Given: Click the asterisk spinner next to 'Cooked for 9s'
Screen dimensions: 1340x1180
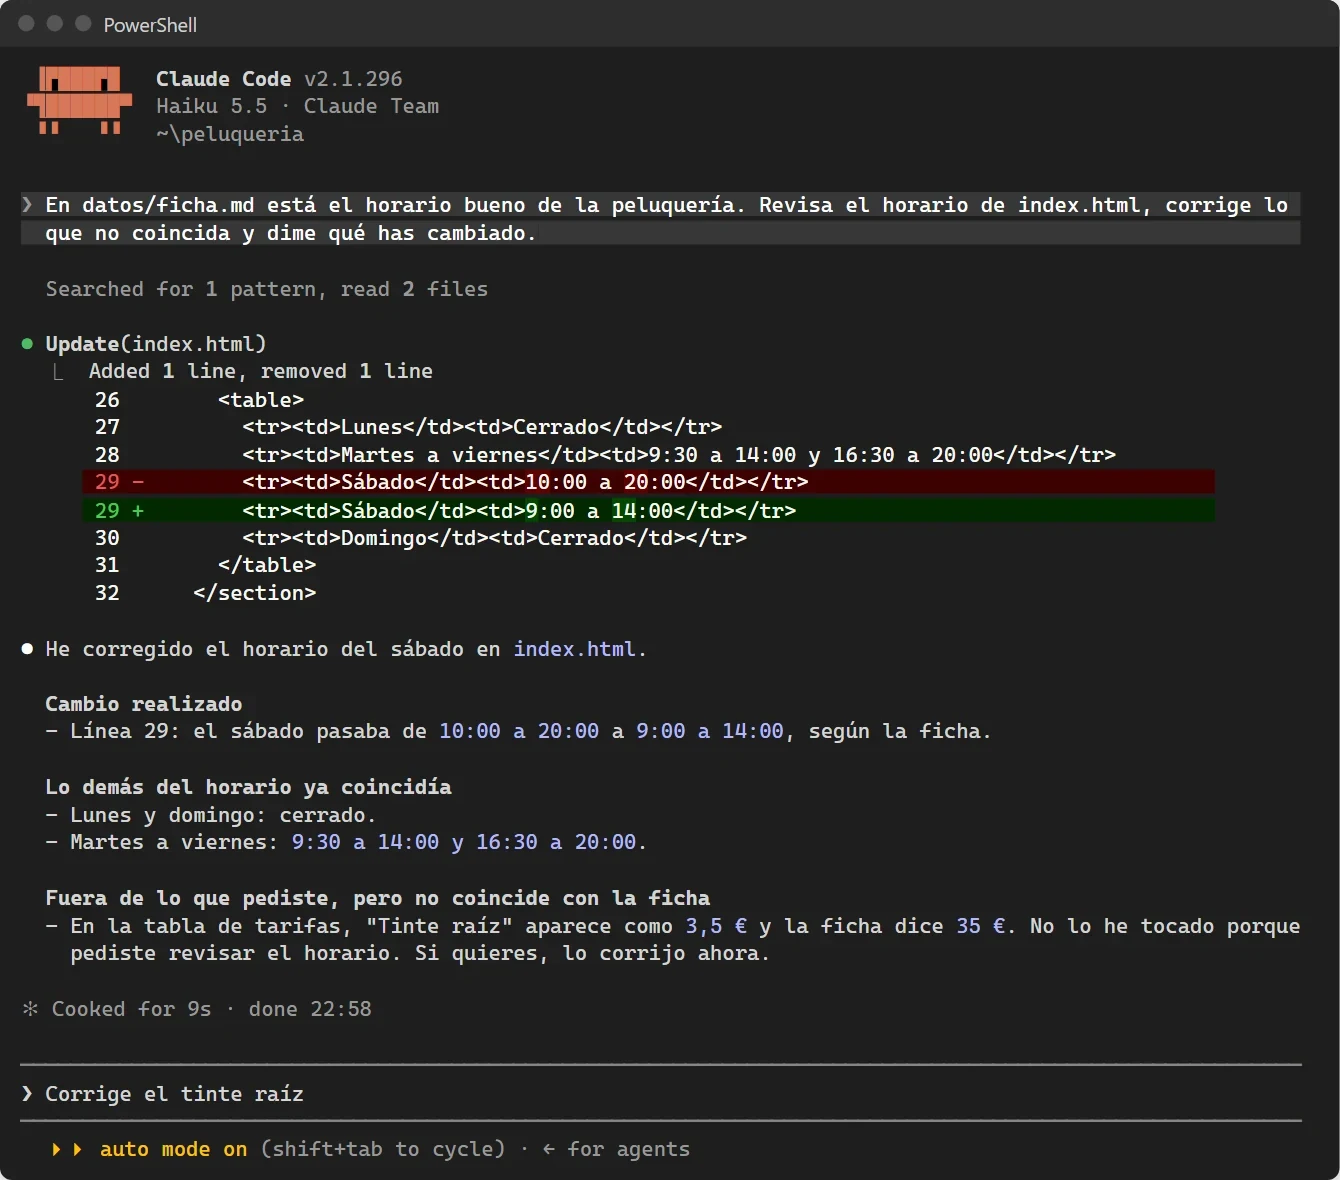Looking at the screenshot, I should point(30,1009).
